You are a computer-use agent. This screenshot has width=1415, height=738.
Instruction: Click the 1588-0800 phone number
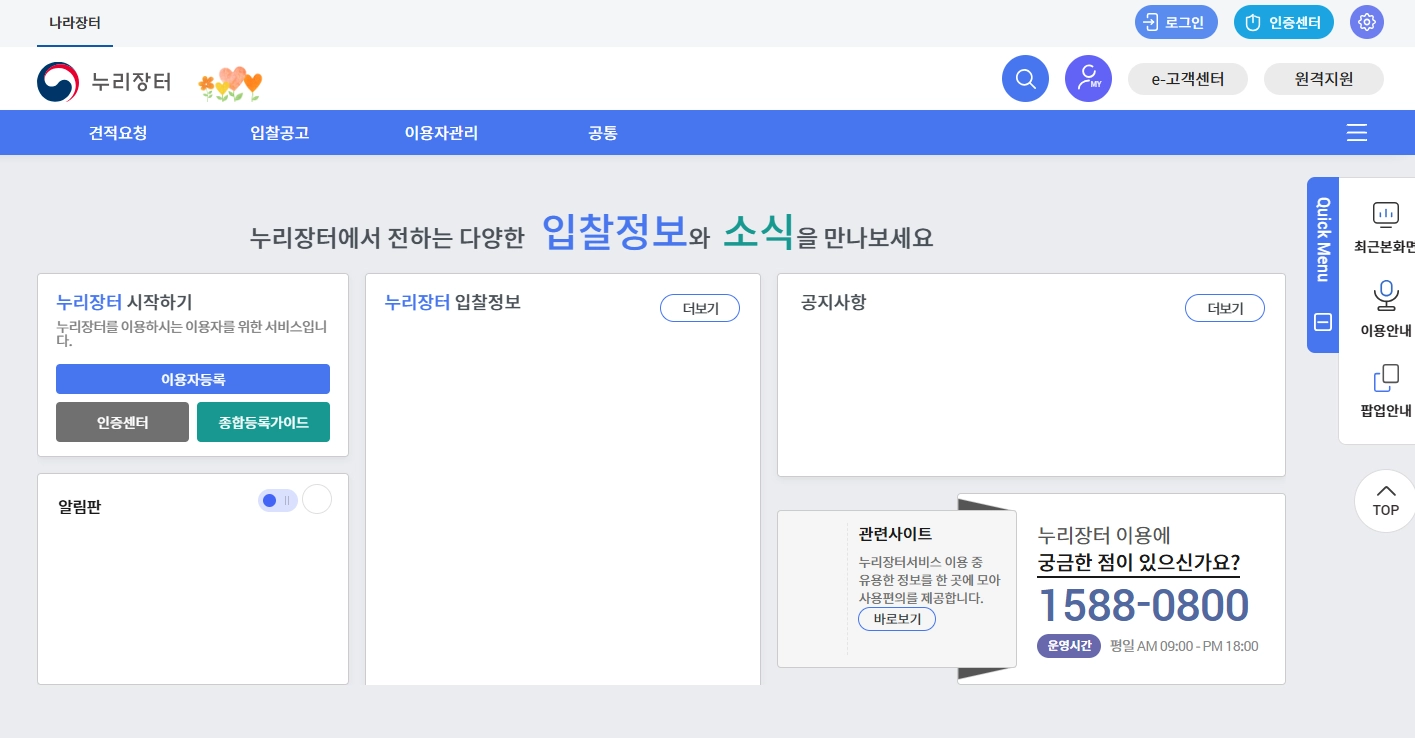coord(1143,605)
